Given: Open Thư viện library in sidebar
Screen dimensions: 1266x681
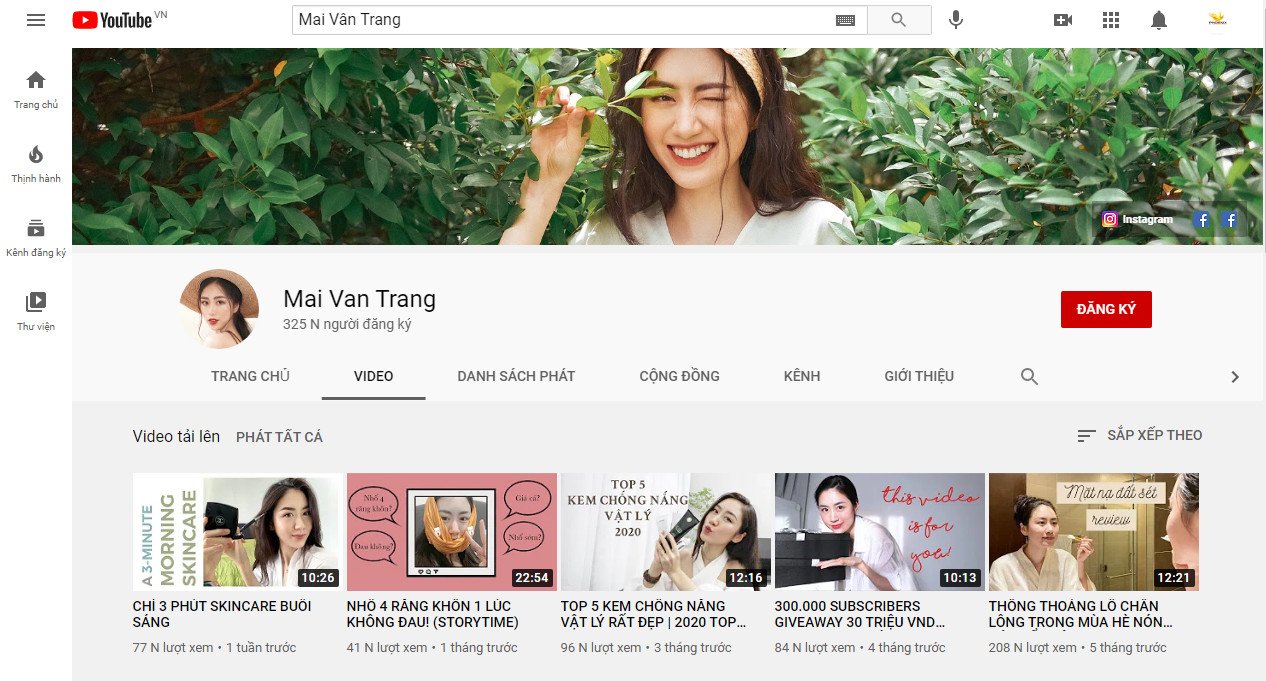Looking at the screenshot, I should pos(36,311).
